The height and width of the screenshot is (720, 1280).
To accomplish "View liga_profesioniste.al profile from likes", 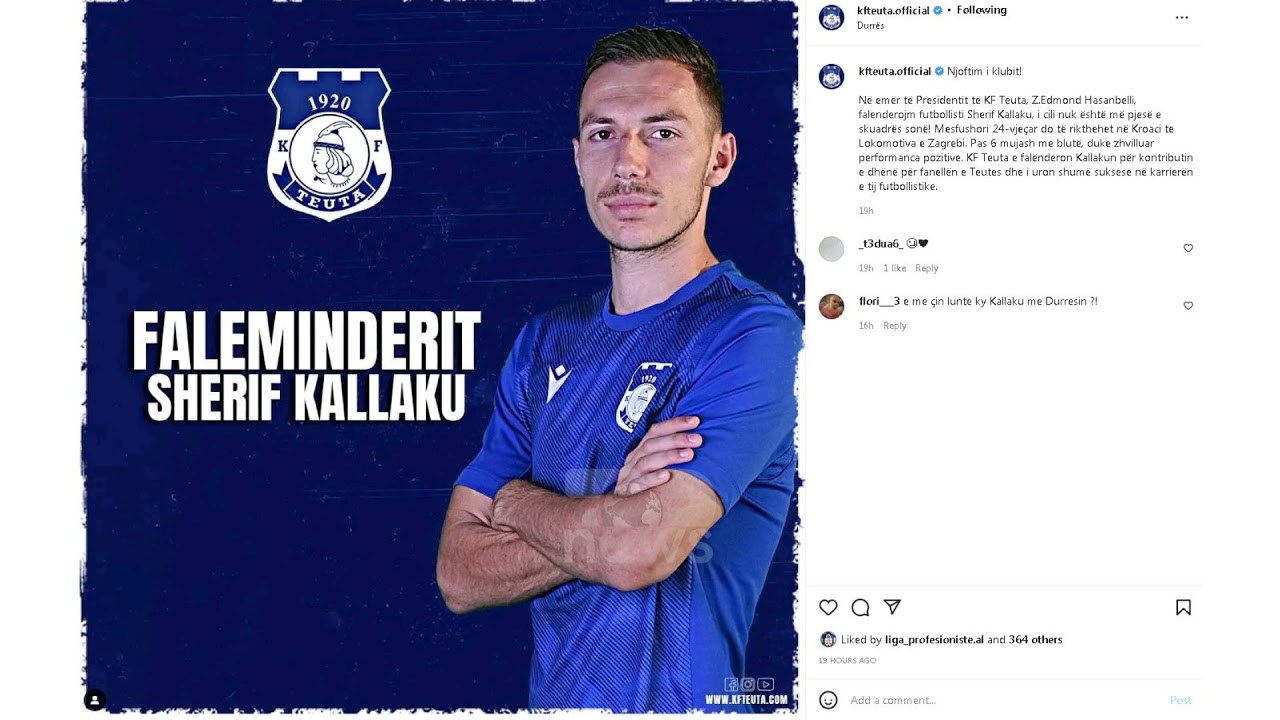I will pyautogui.click(x=934, y=640).
